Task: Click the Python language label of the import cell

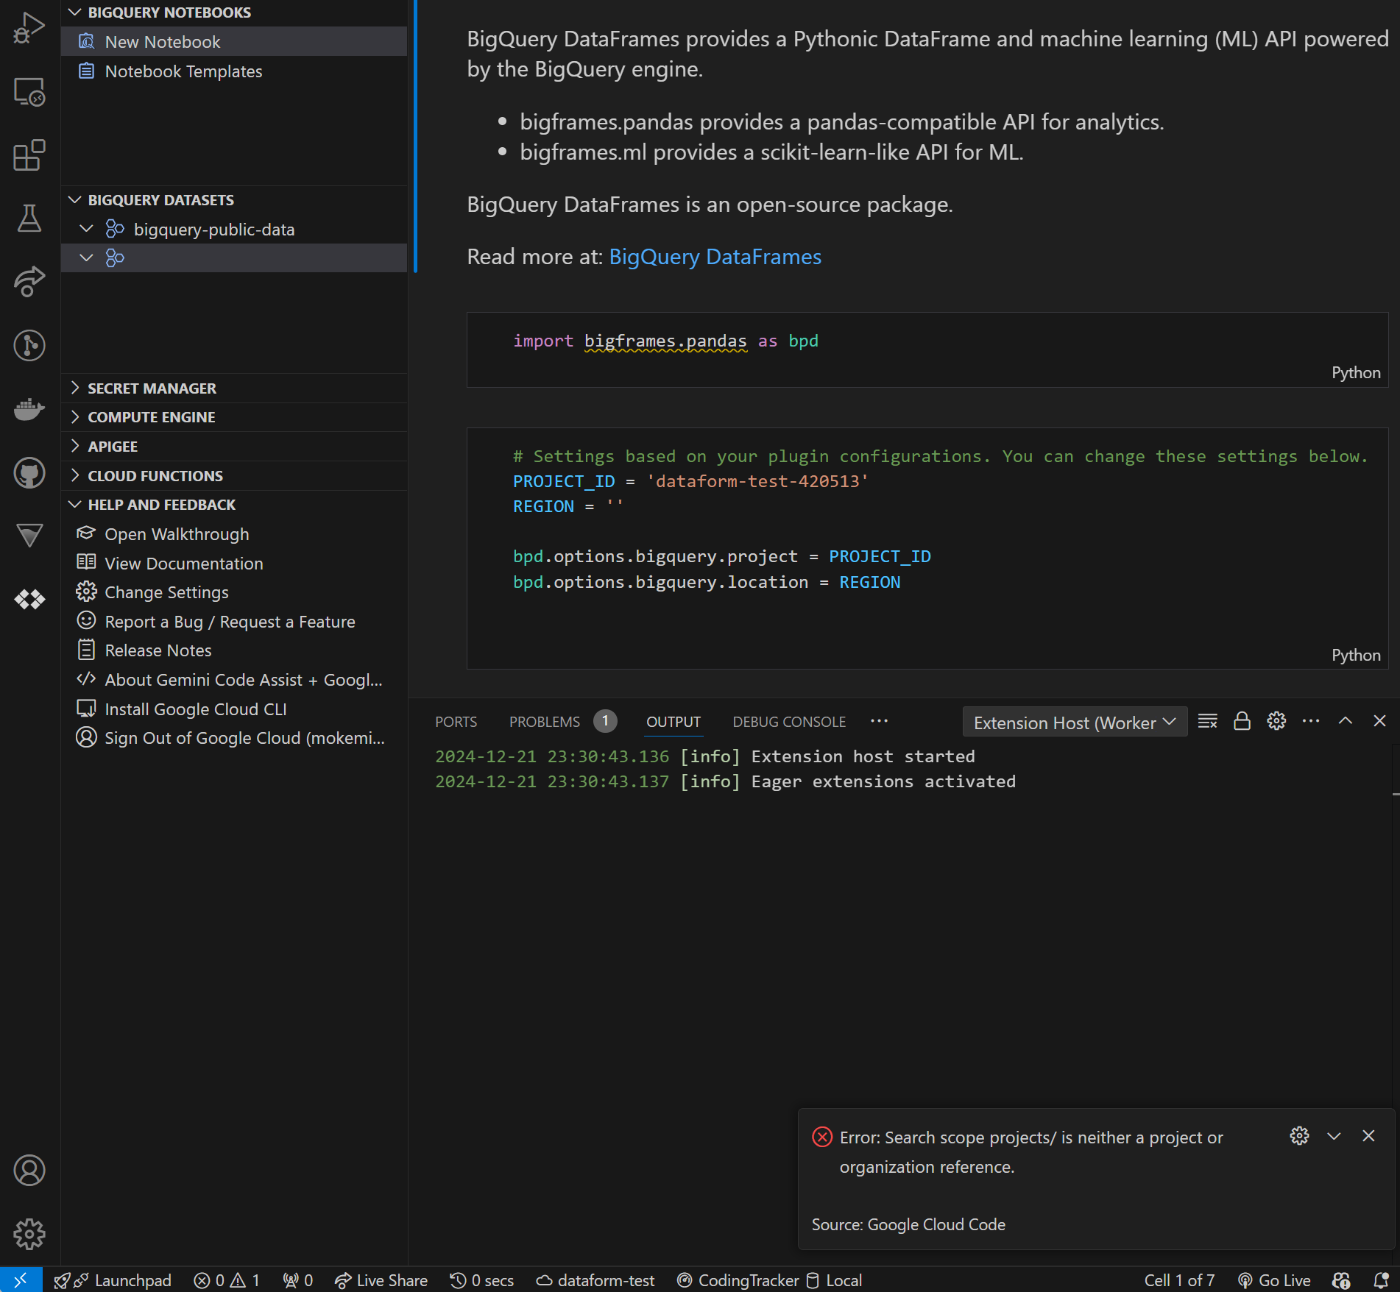Action: [x=1356, y=372]
